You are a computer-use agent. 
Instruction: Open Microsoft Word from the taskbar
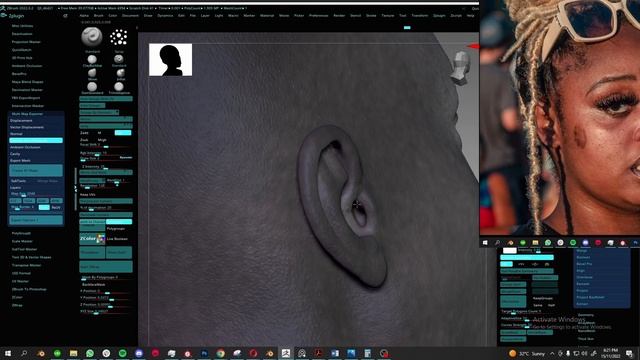[335, 353]
